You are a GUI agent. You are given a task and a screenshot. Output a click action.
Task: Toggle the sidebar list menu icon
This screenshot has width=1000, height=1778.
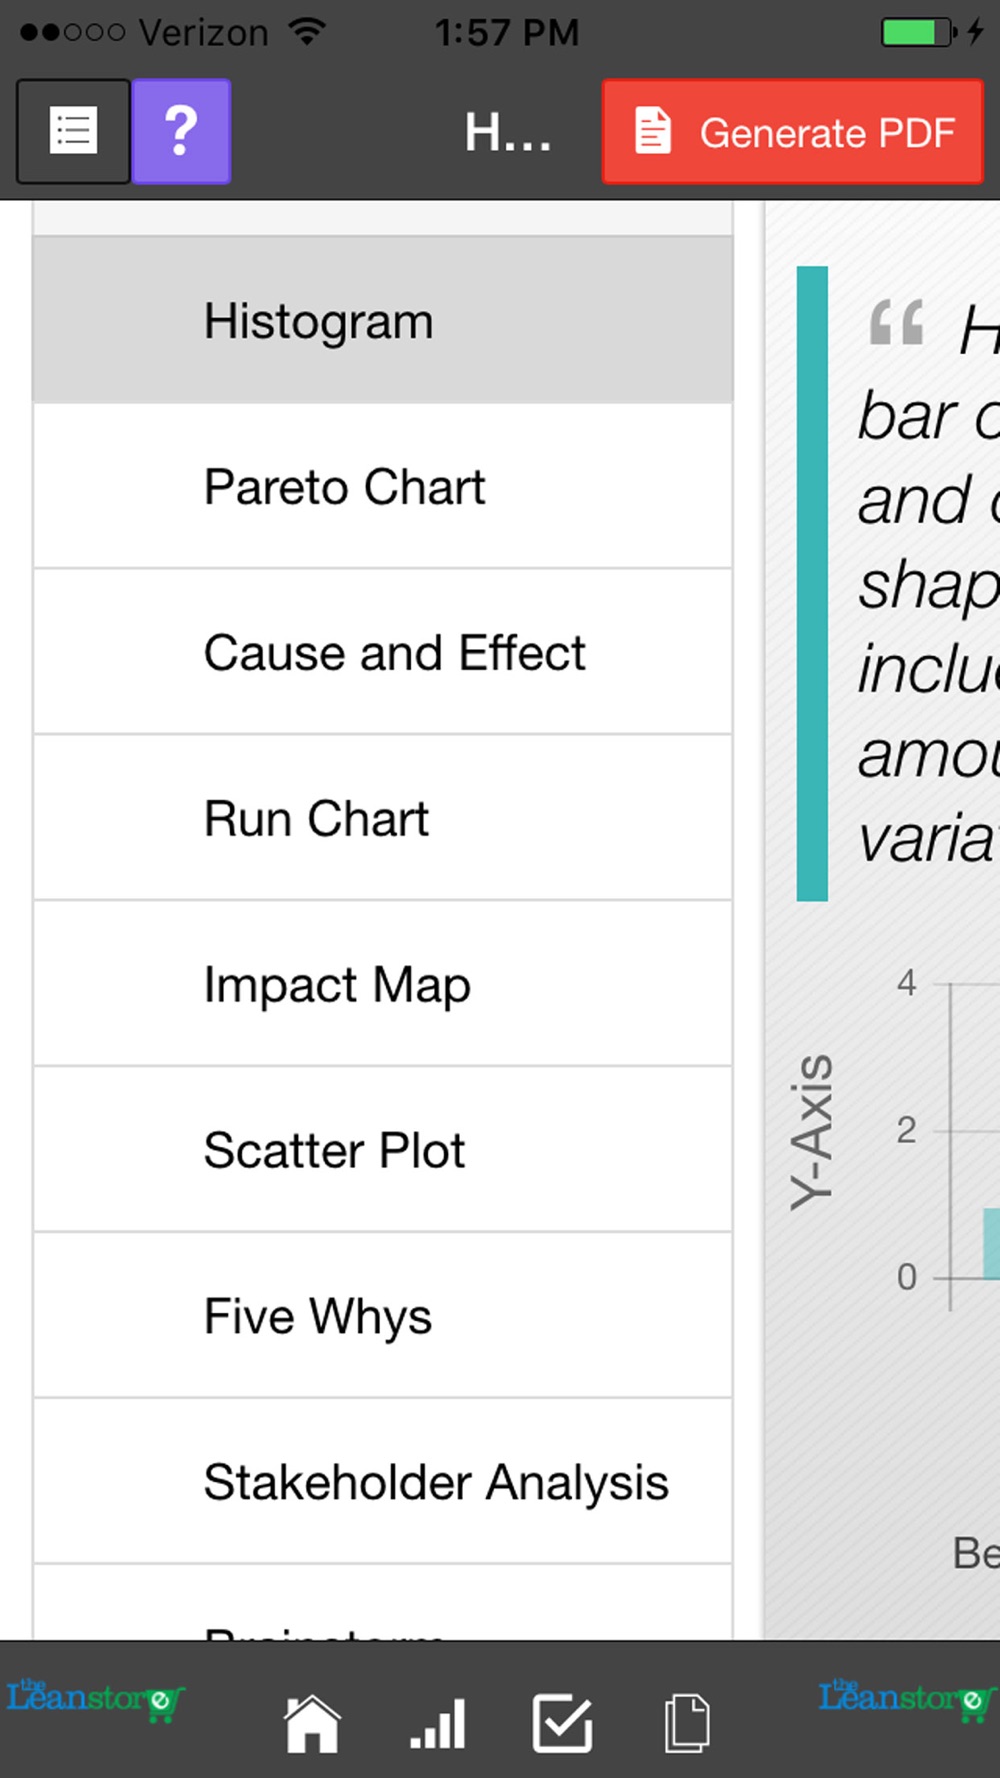coord(73,131)
